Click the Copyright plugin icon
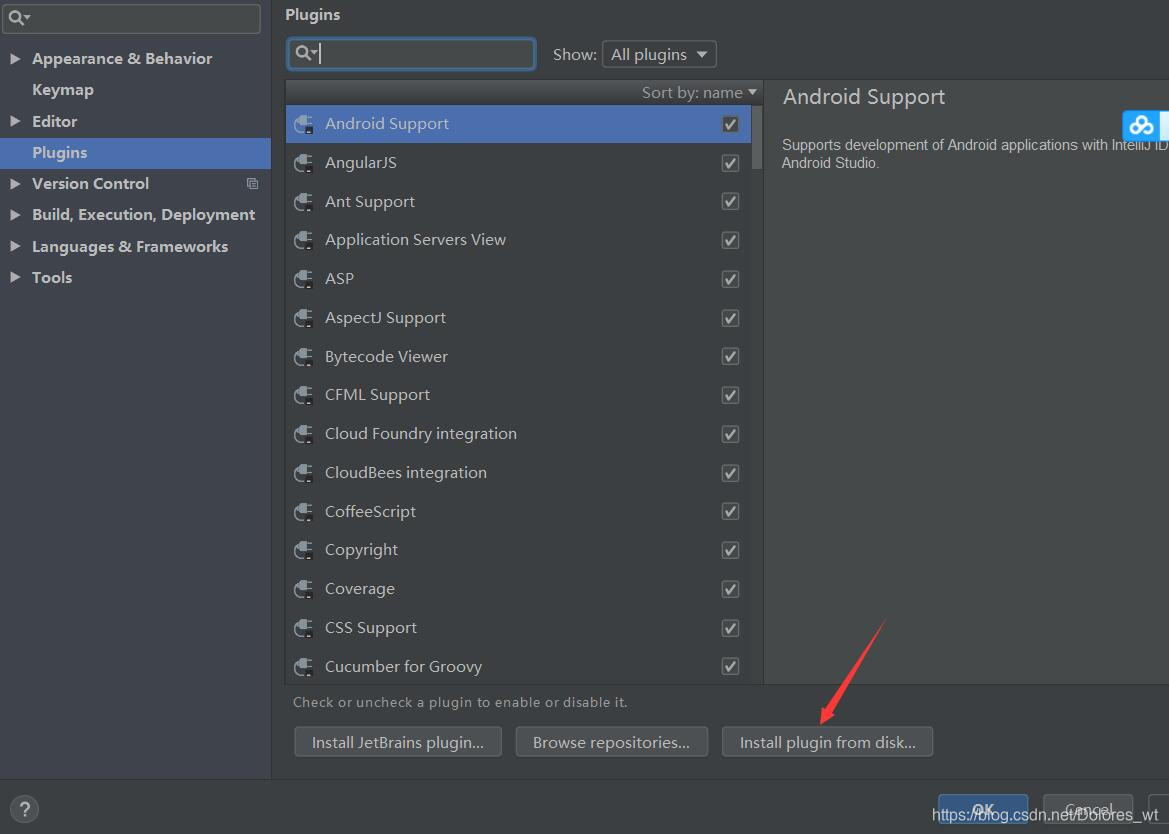 pos(303,550)
